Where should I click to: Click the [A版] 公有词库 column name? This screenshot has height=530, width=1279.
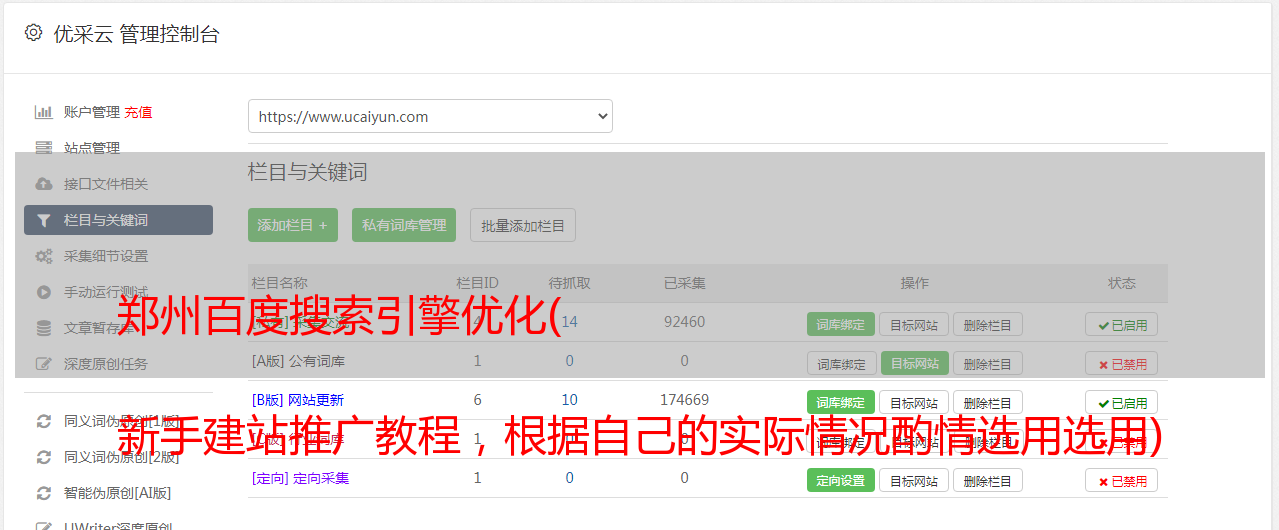click(x=298, y=361)
